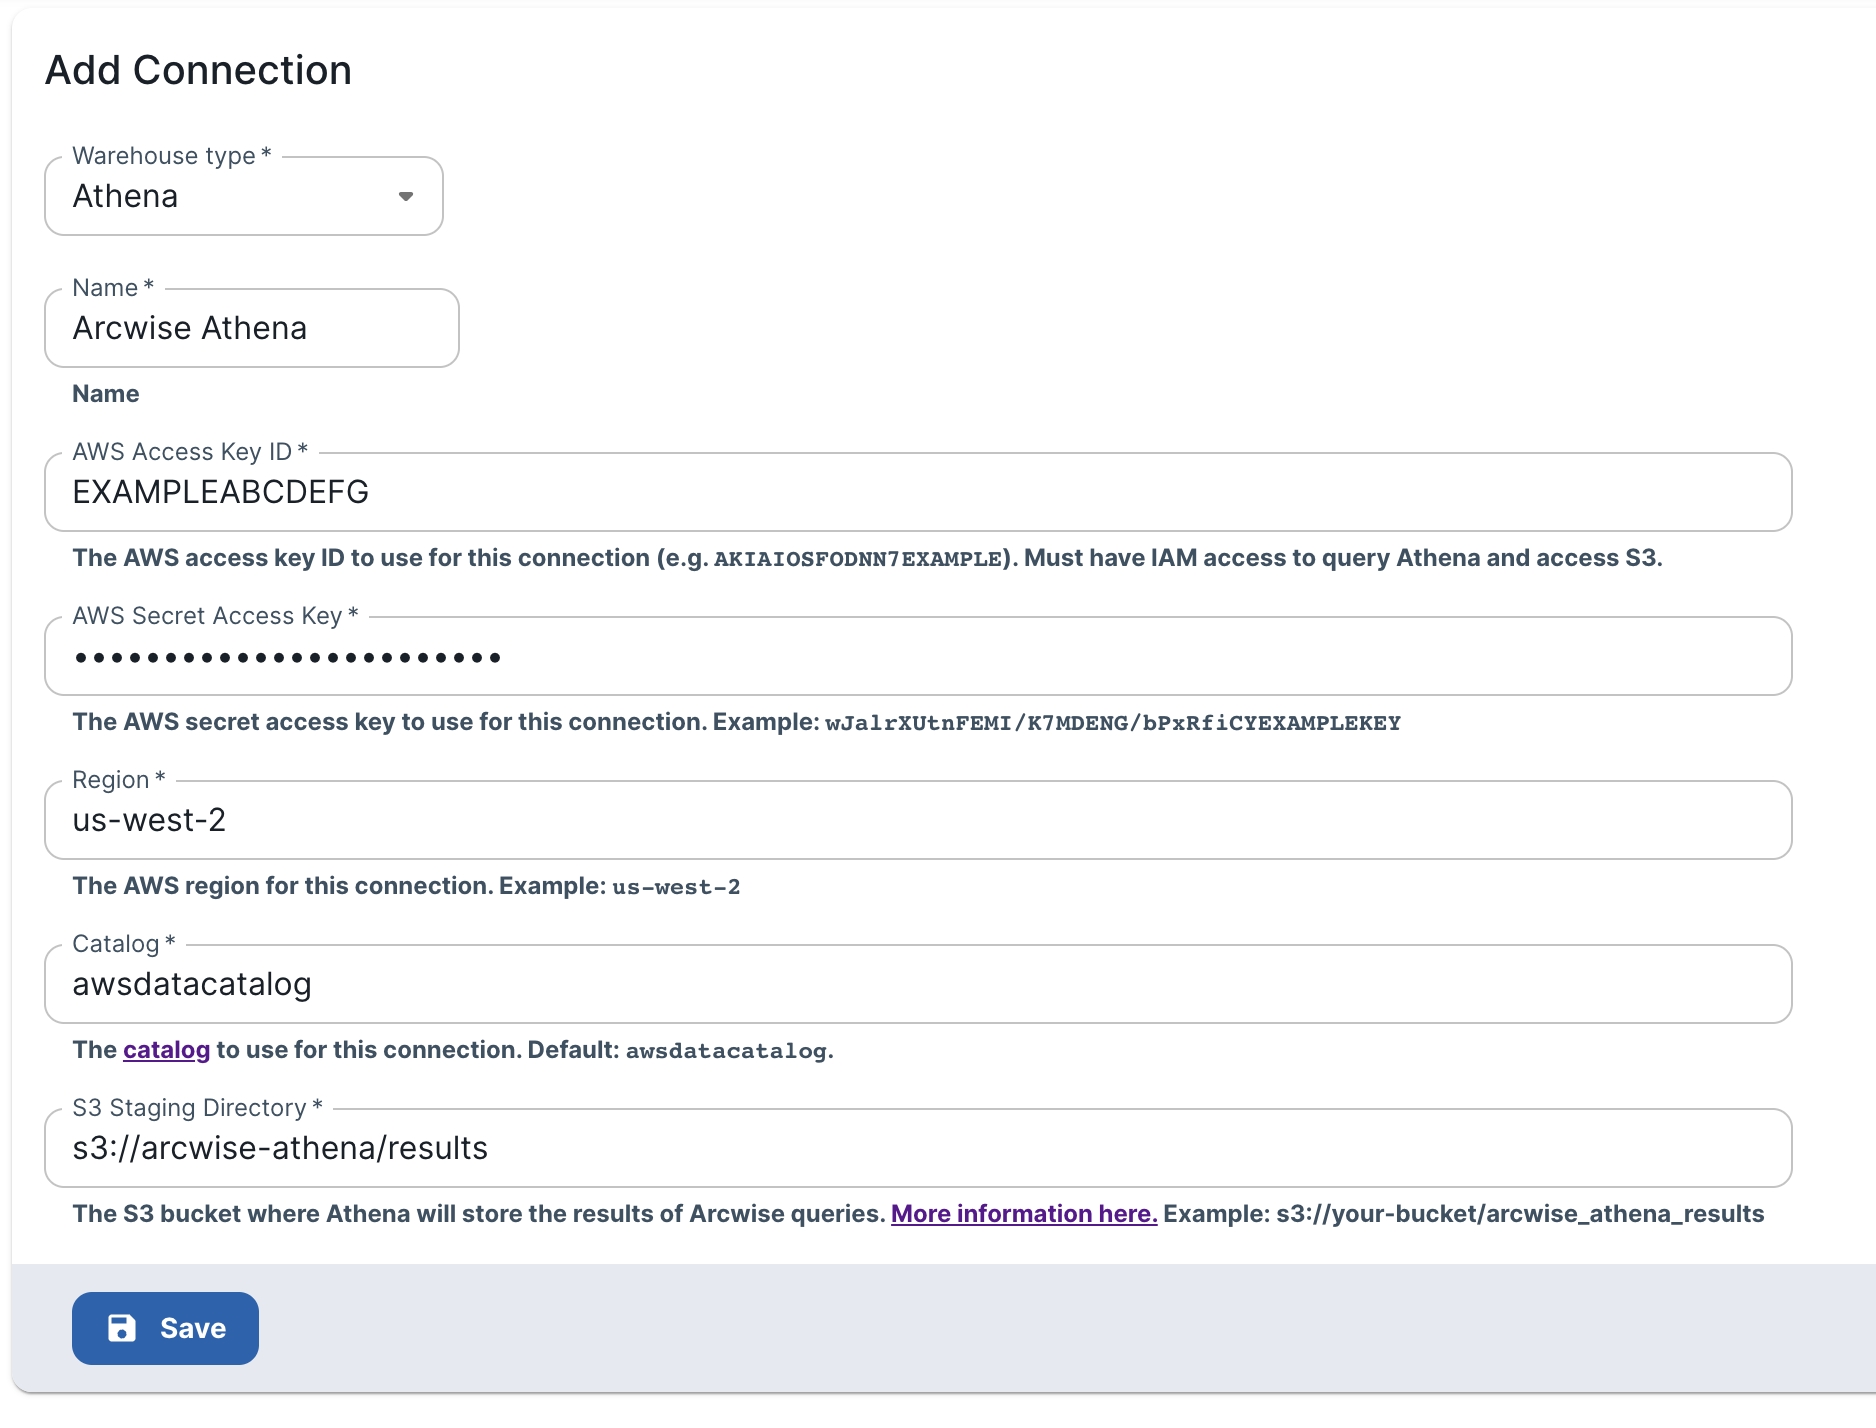1876x1428 pixels.
Task: Click the Add Connection heading
Action: coord(198,71)
